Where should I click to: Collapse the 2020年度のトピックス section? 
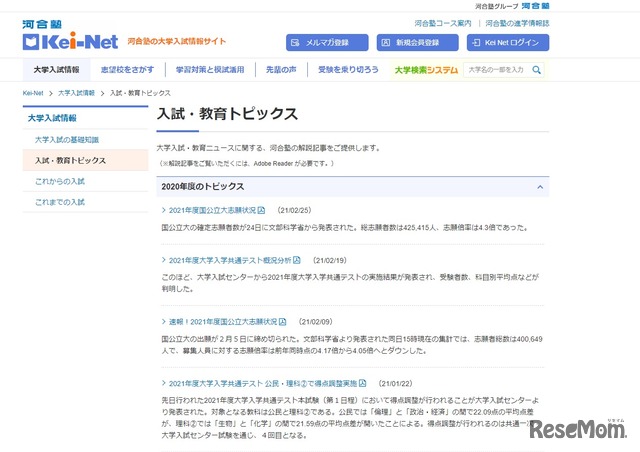point(541,187)
